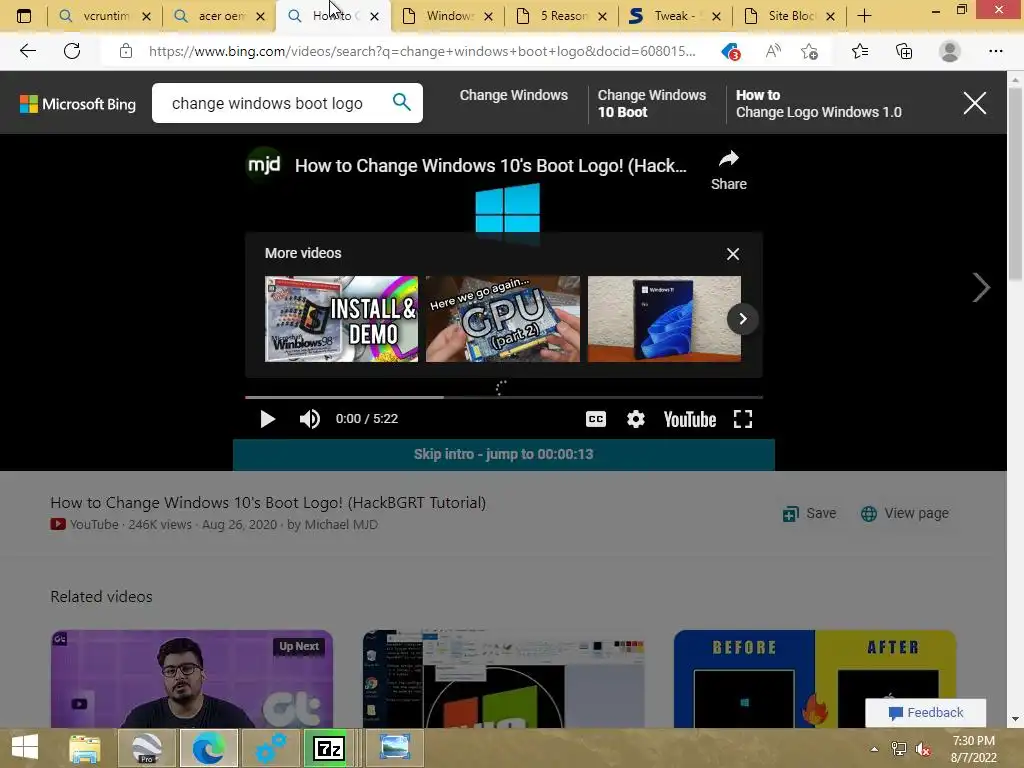Close the Tweak tab
This screenshot has height=768, width=1024.
[x=716, y=16]
